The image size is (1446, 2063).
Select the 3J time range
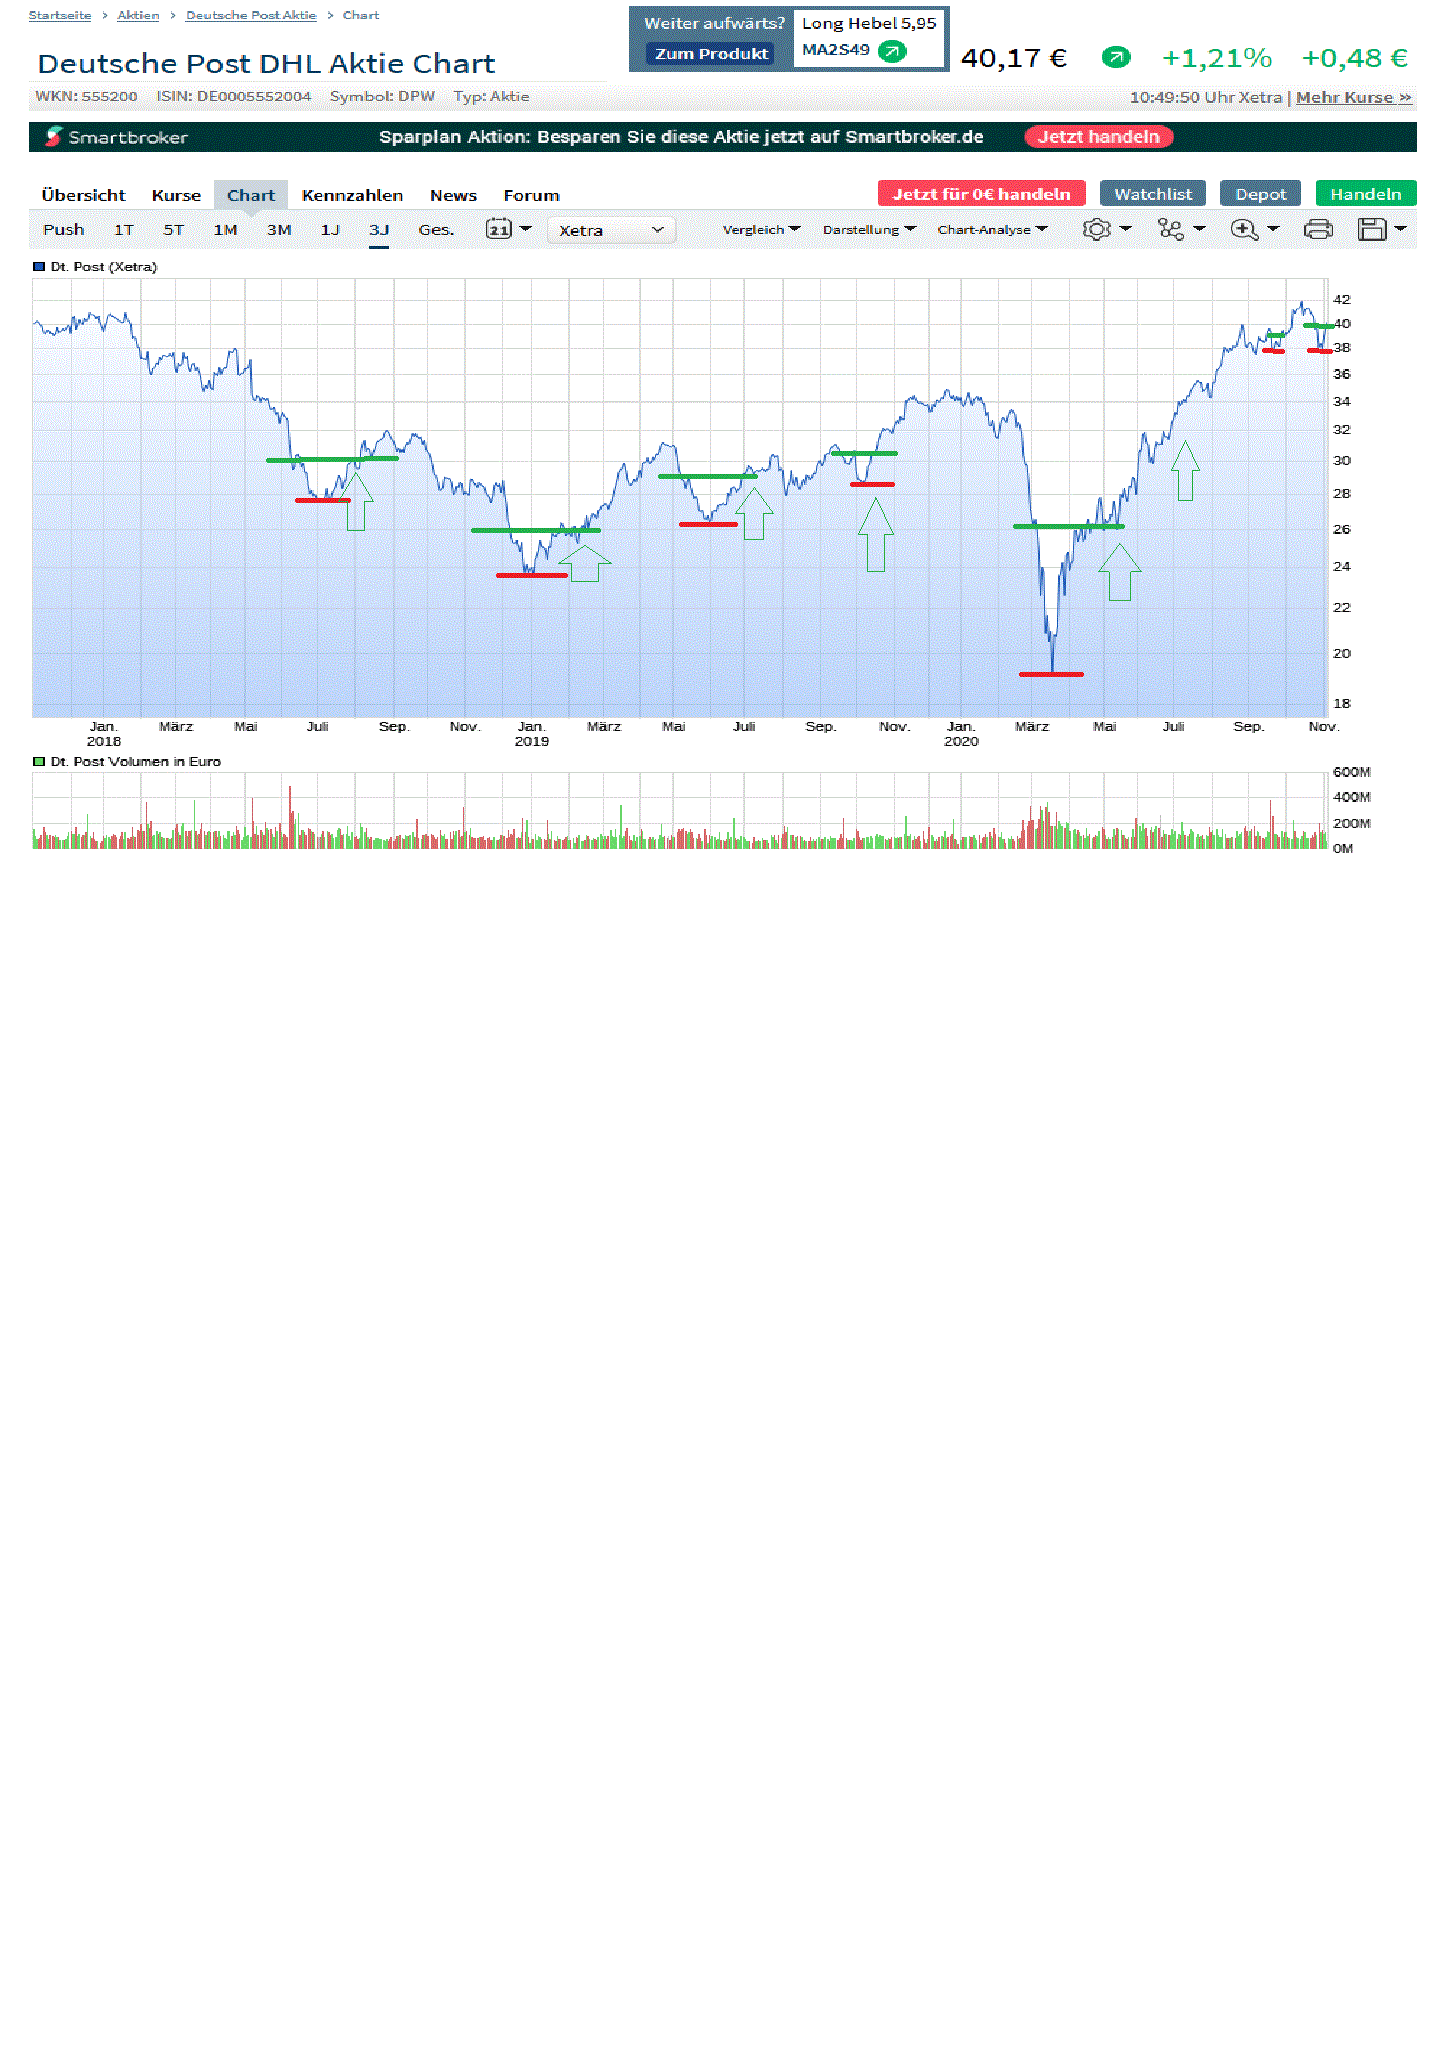pyautogui.click(x=378, y=229)
